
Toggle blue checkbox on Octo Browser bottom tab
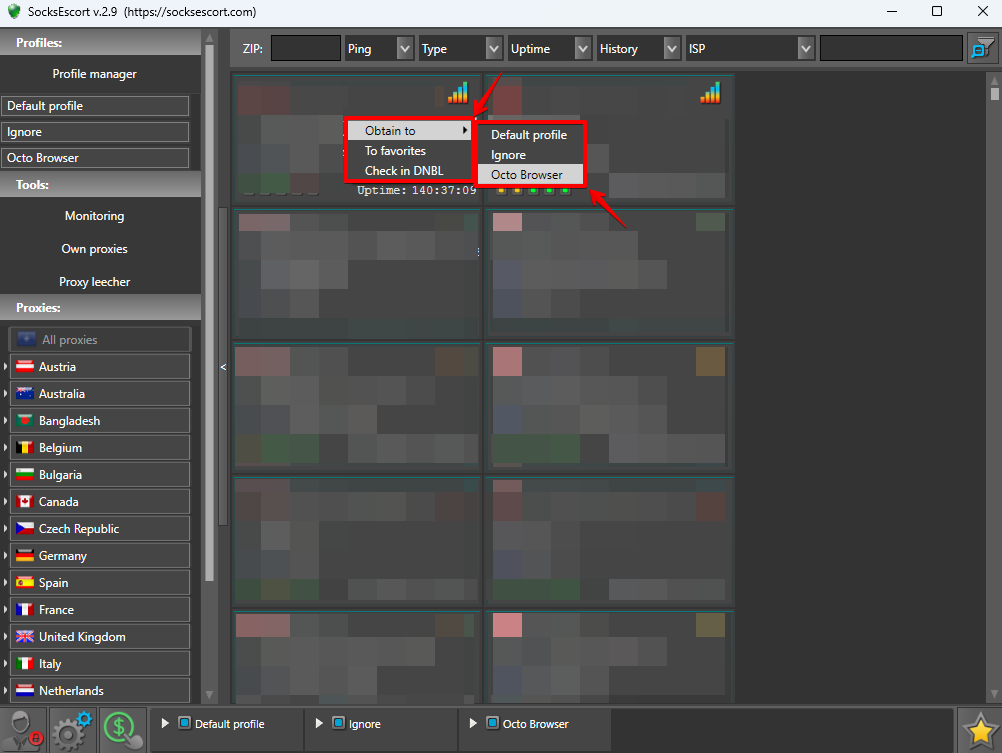pyautogui.click(x=492, y=723)
